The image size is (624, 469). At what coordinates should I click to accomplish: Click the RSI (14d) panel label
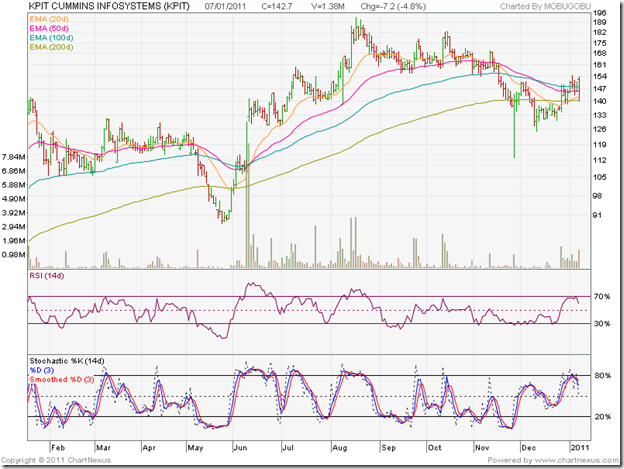(48, 275)
